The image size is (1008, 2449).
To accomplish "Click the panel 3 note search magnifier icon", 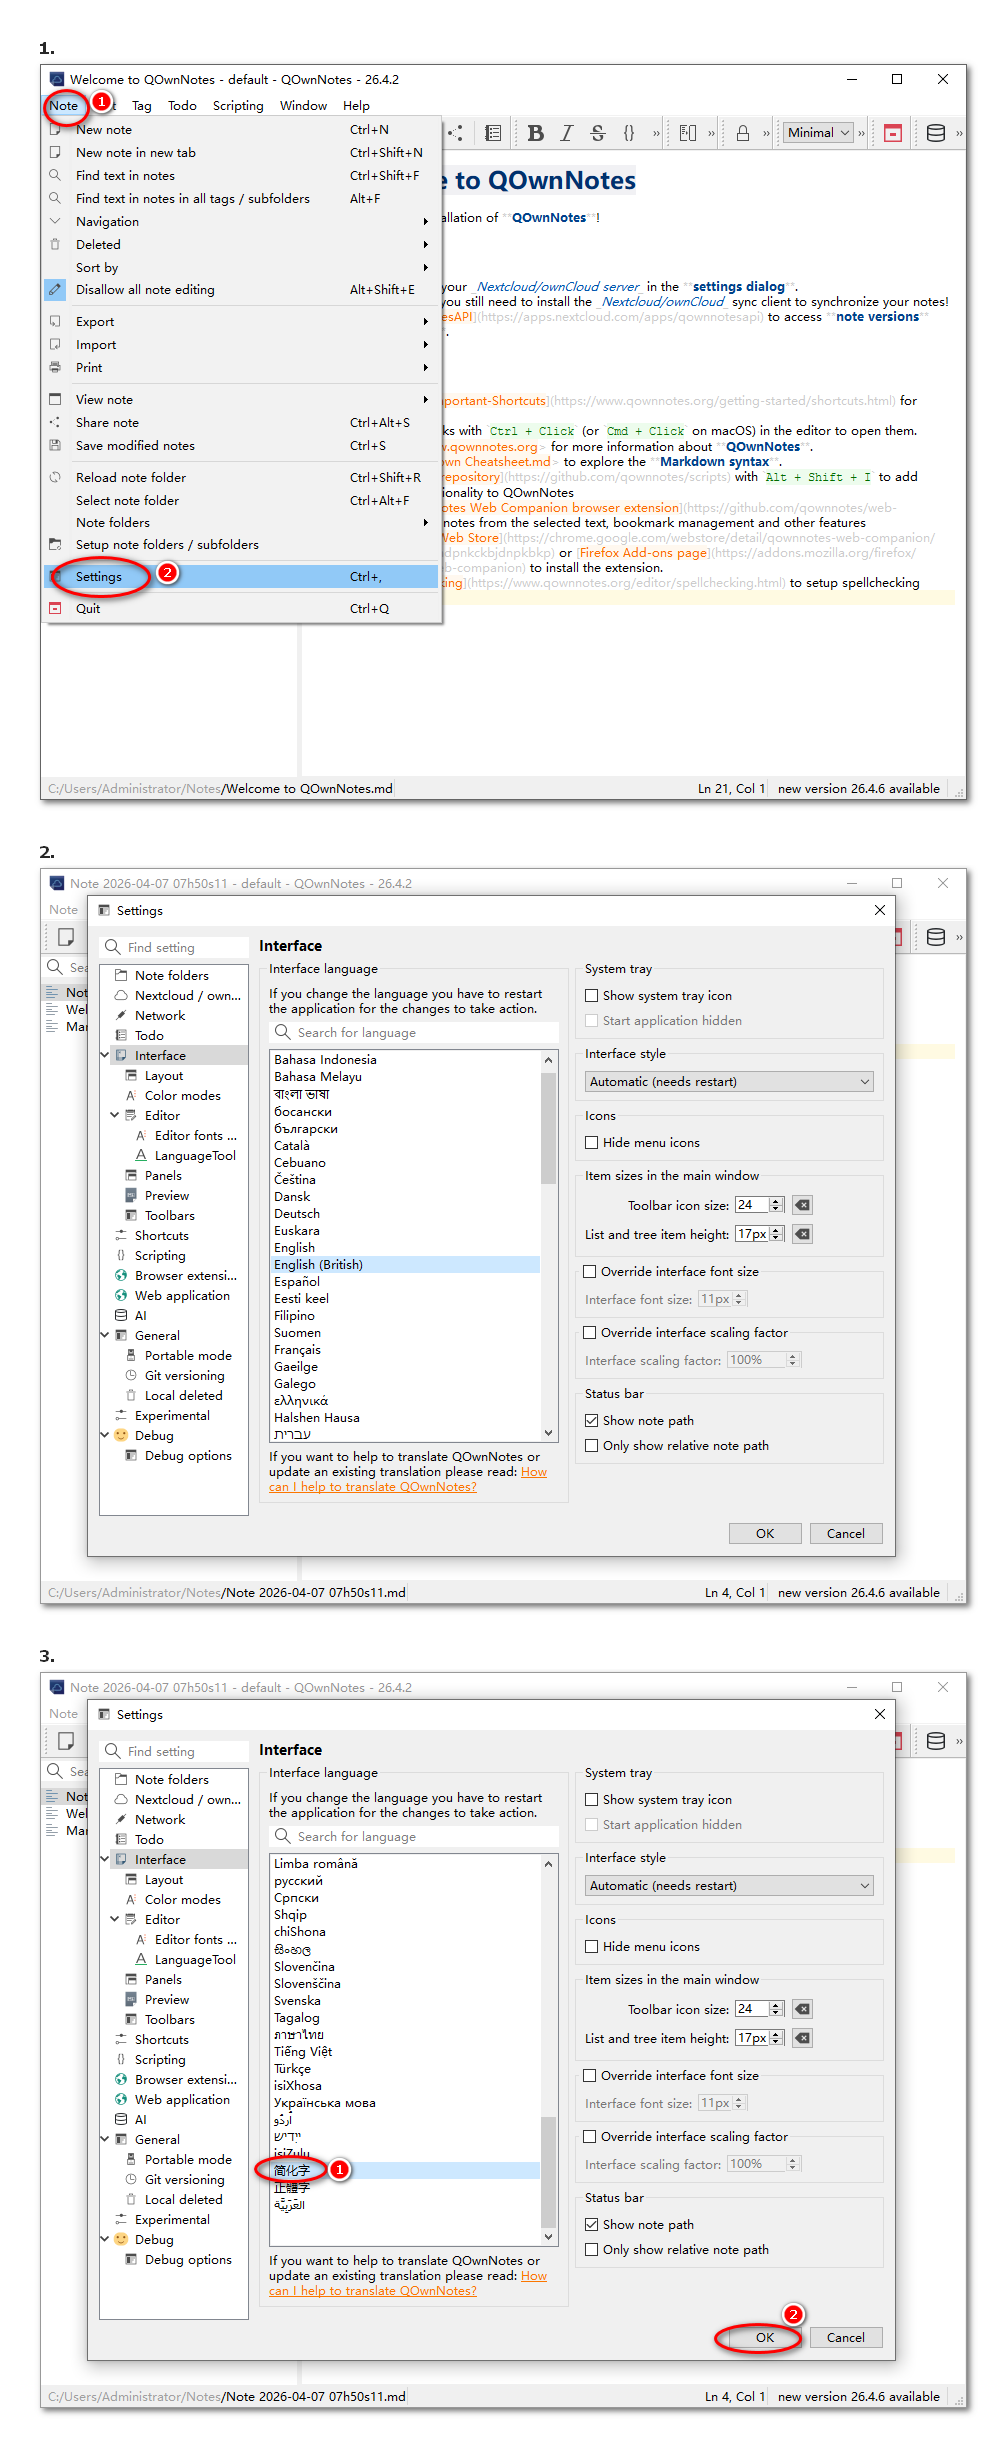I will (55, 1771).
